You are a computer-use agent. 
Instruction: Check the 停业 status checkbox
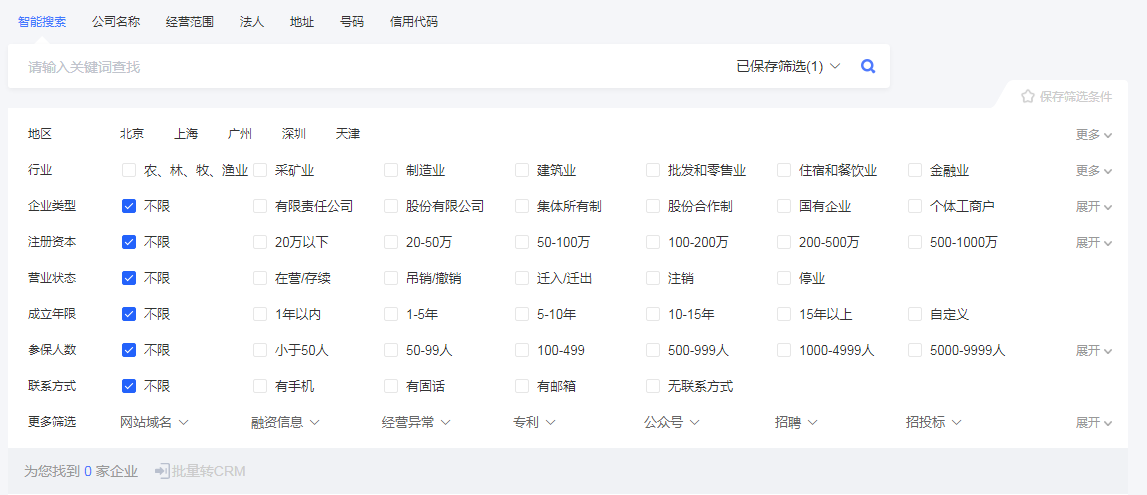(x=784, y=278)
